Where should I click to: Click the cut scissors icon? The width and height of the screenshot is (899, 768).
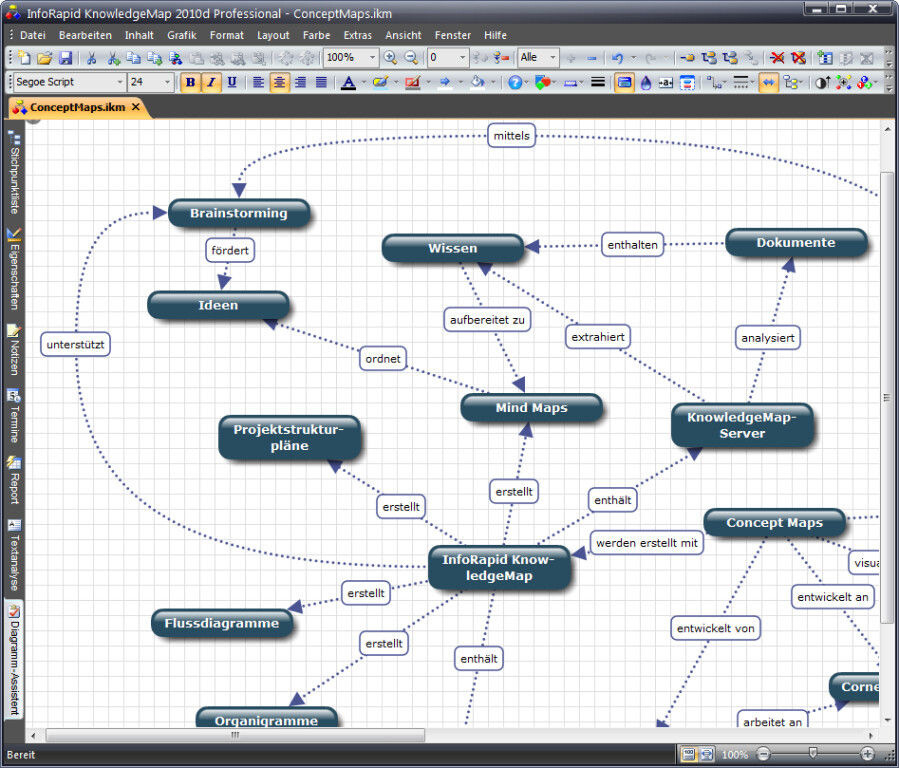91,58
